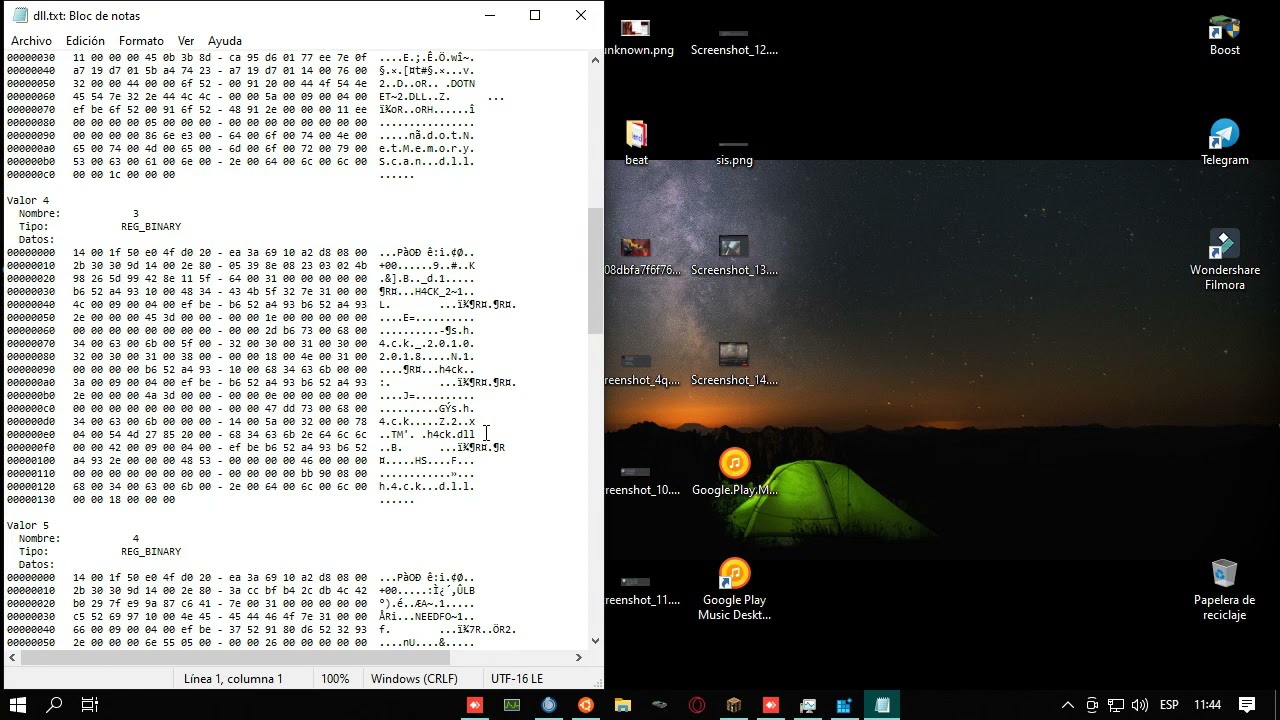The width and height of the screenshot is (1280, 720).
Task: Click the 'Valor 5' heading text
Action: point(28,525)
